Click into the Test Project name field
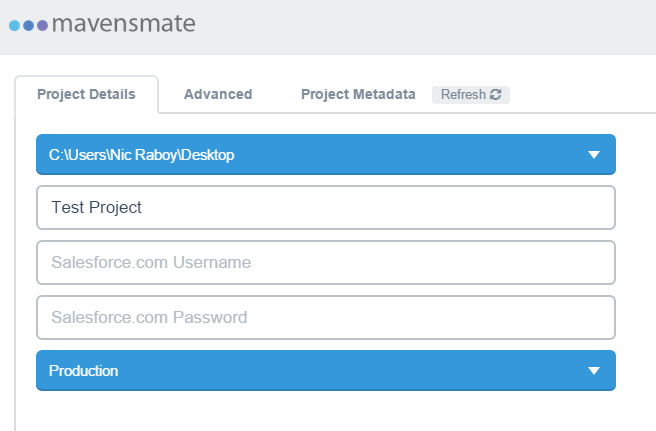656x431 pixels. 326,208
